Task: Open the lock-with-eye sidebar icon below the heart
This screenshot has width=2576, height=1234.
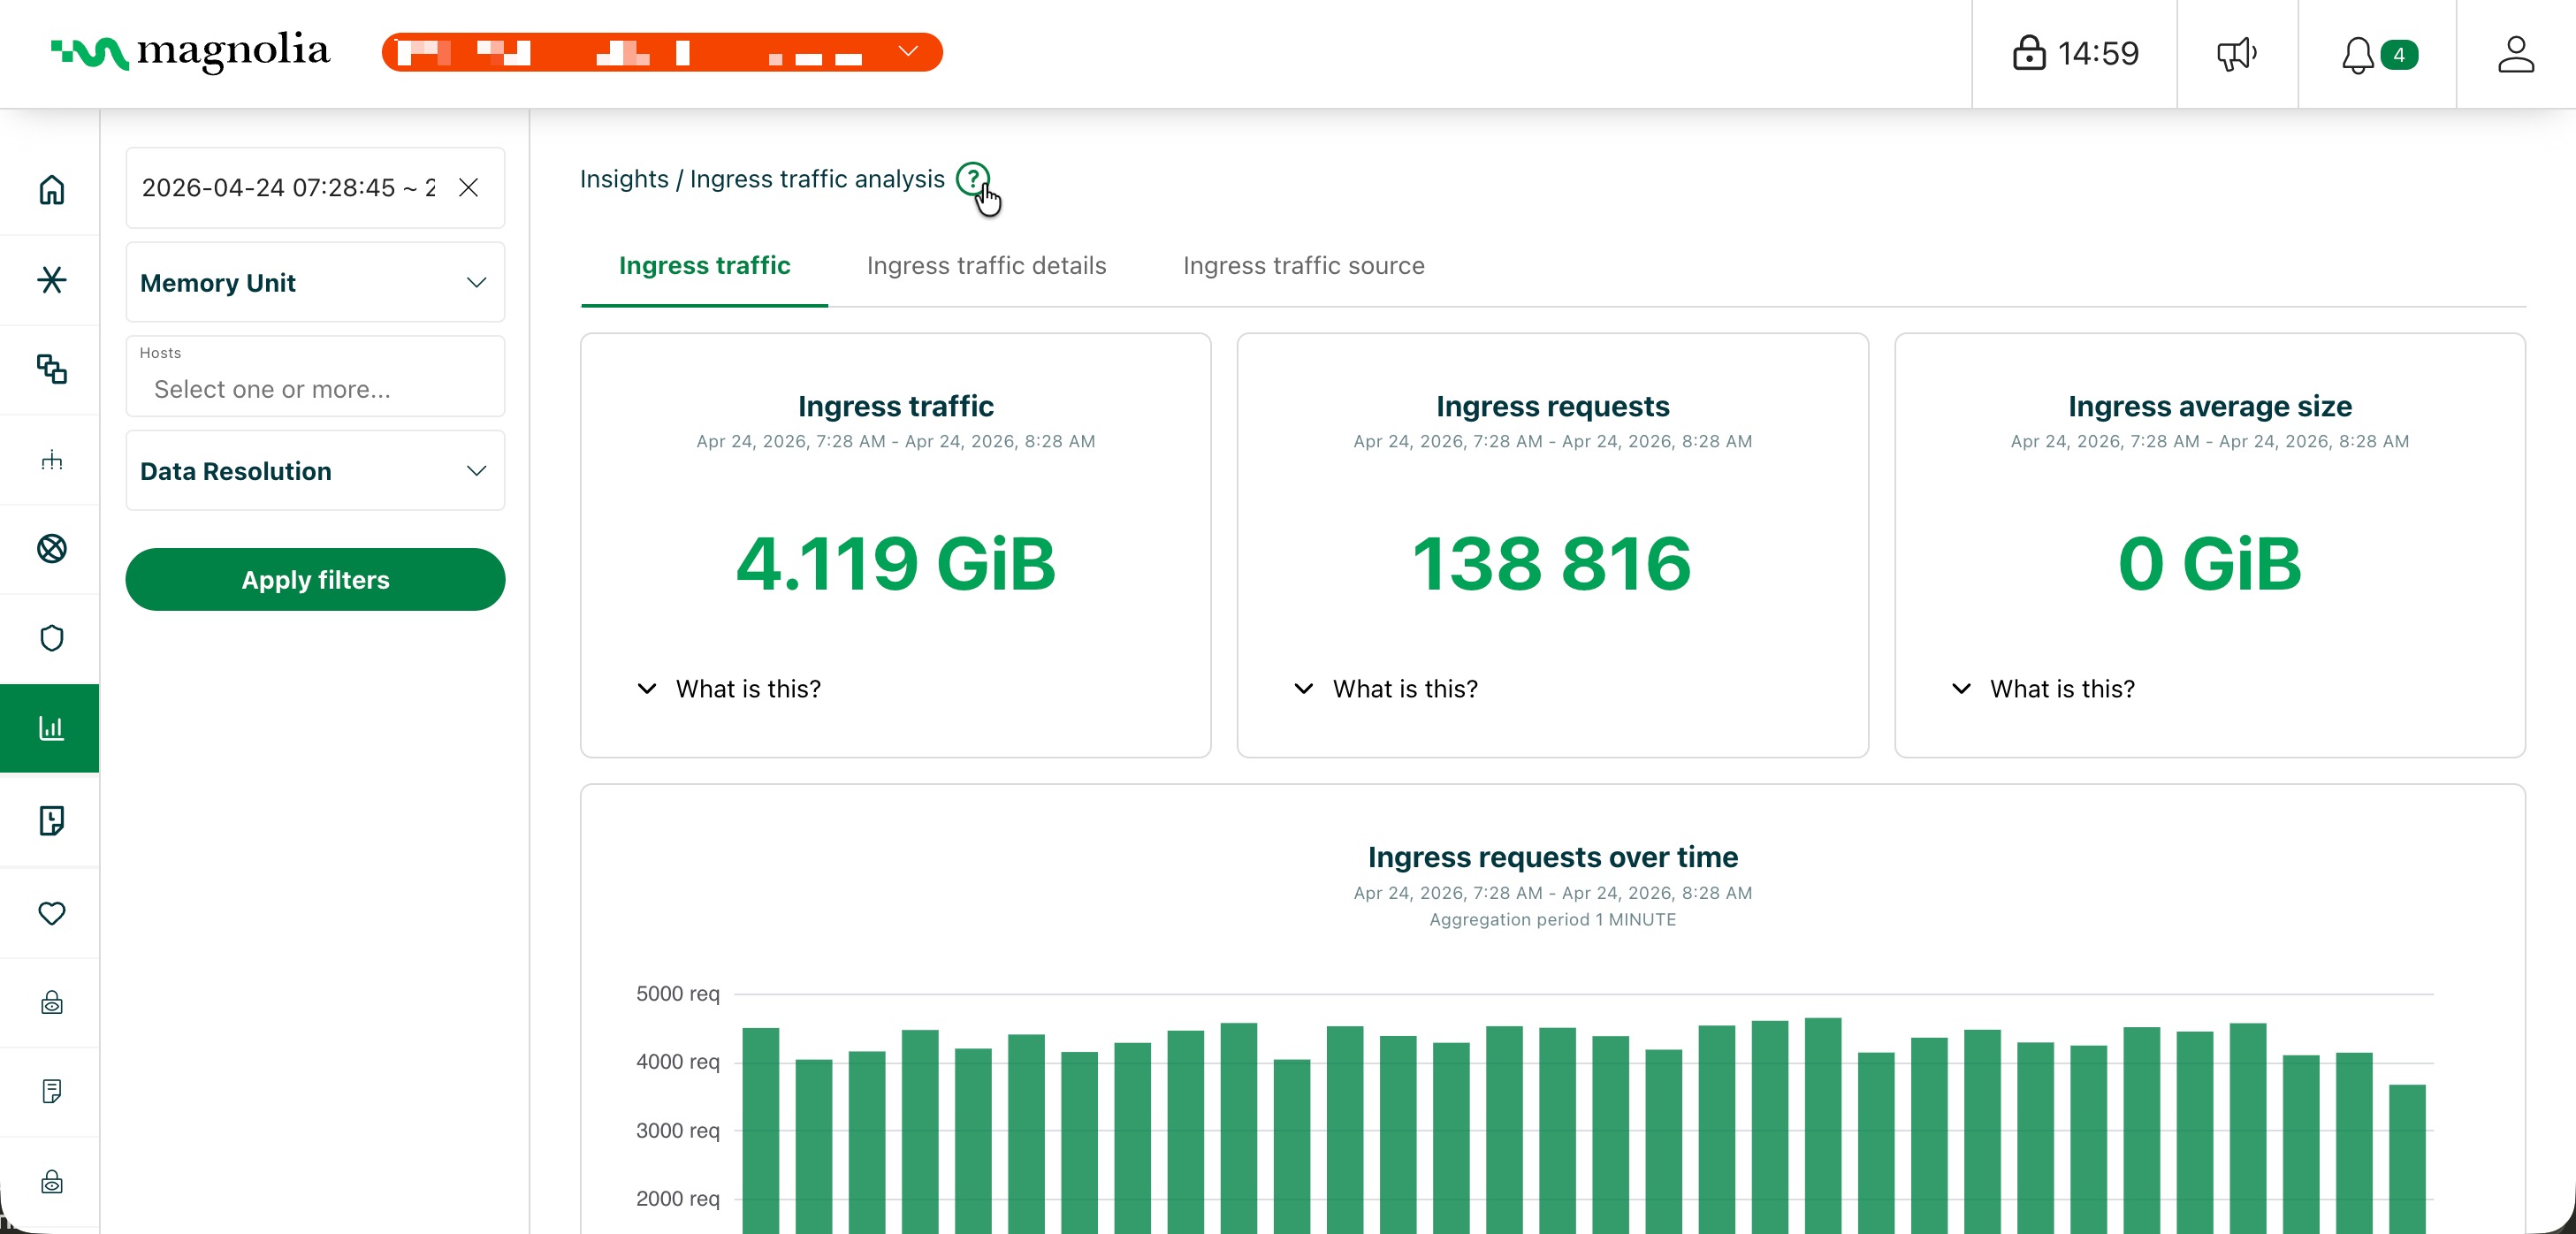Action: pyautogui.click(x=51, y=1002)
